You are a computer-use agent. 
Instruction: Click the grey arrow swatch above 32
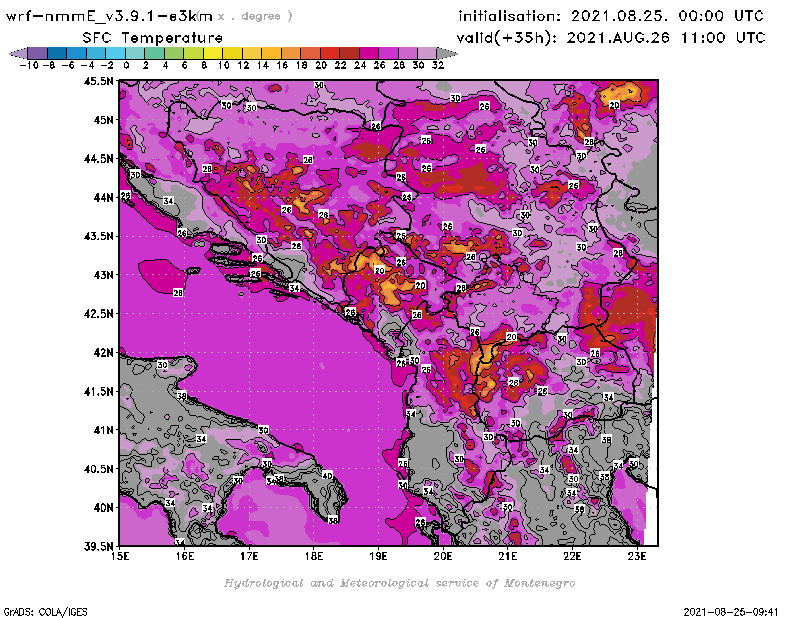(447, 53)
